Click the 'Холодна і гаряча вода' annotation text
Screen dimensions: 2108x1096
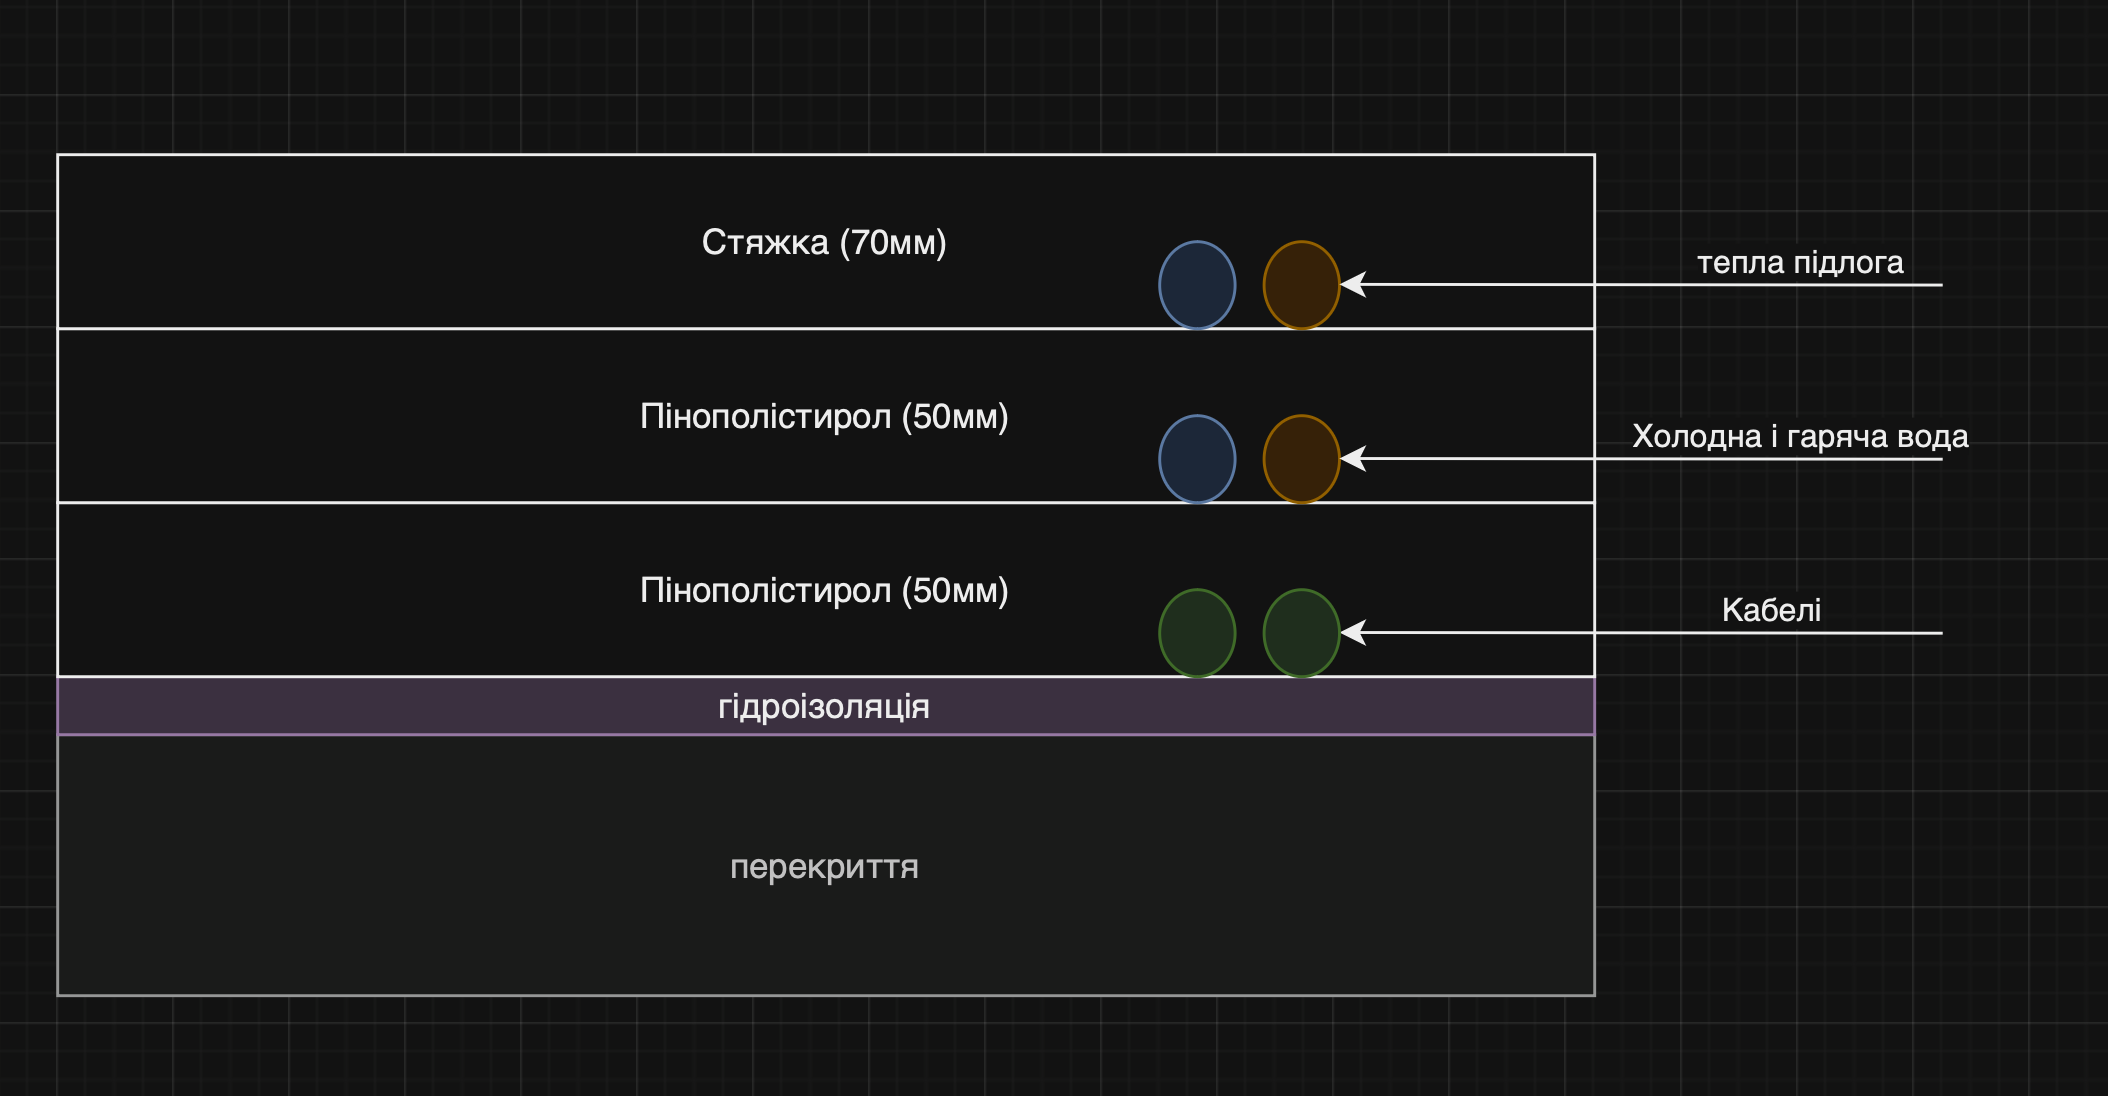pos(1800,437)
